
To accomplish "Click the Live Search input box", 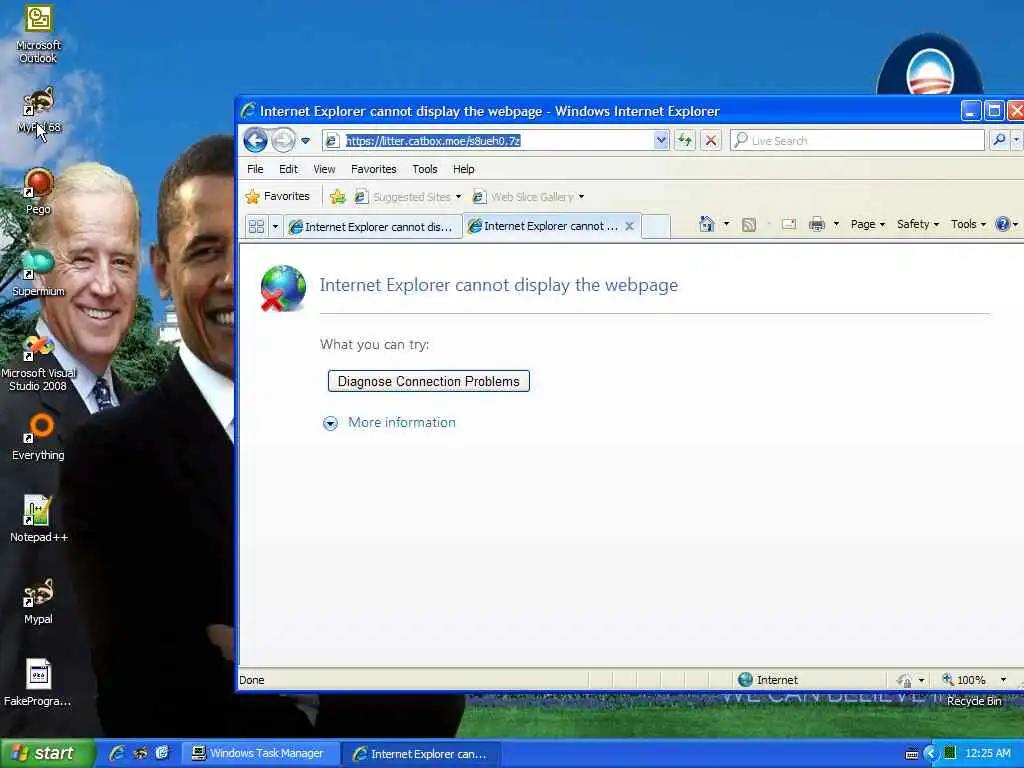I will [857, 140].
